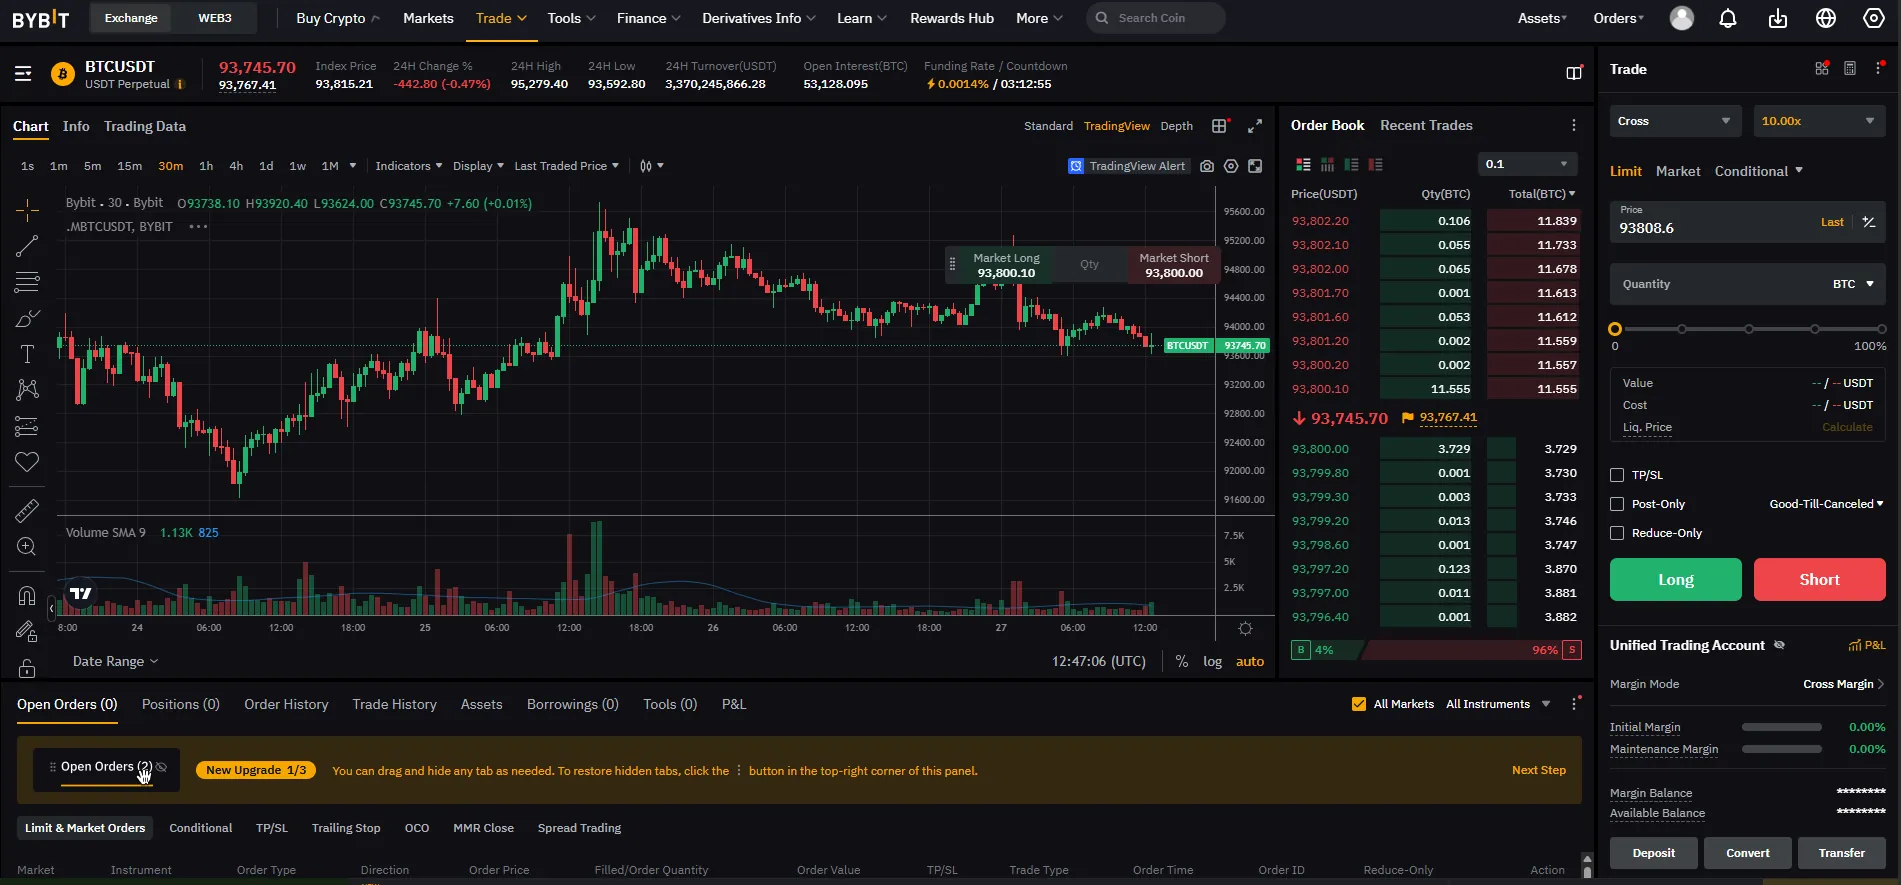The image size is (1901, 885).
Task: Toggle balance visibility eye icon
Action: click(1779, 645)
